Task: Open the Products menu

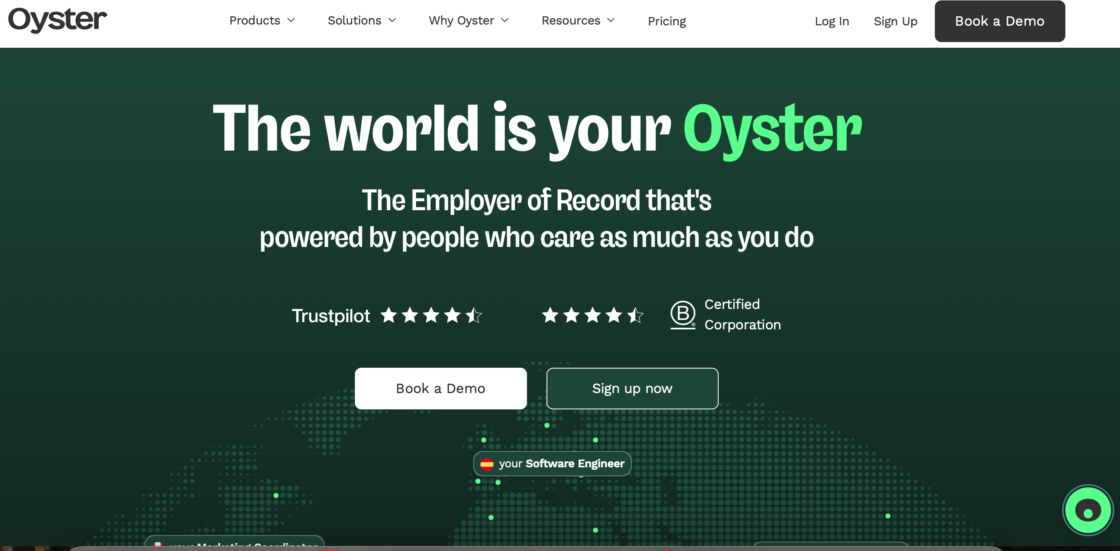Action: [x=261, y=21]
